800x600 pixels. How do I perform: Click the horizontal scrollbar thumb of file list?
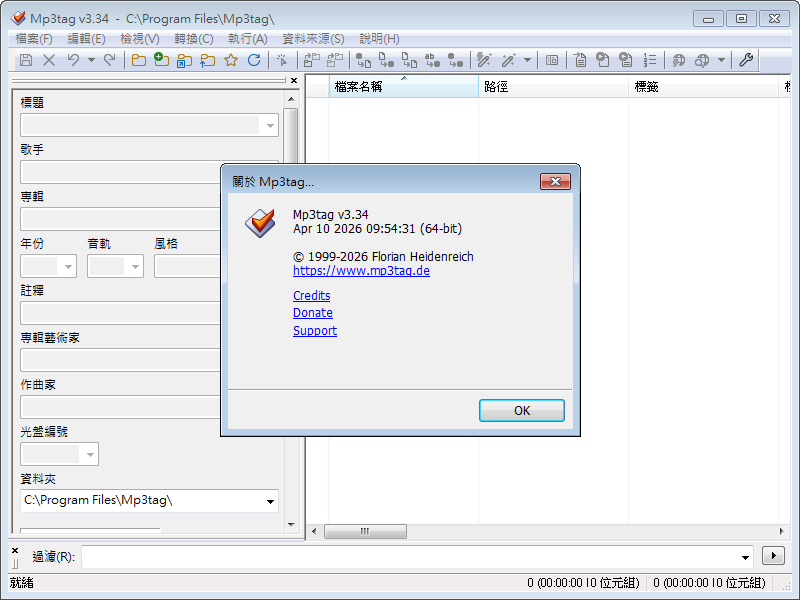tap(365, 531)
